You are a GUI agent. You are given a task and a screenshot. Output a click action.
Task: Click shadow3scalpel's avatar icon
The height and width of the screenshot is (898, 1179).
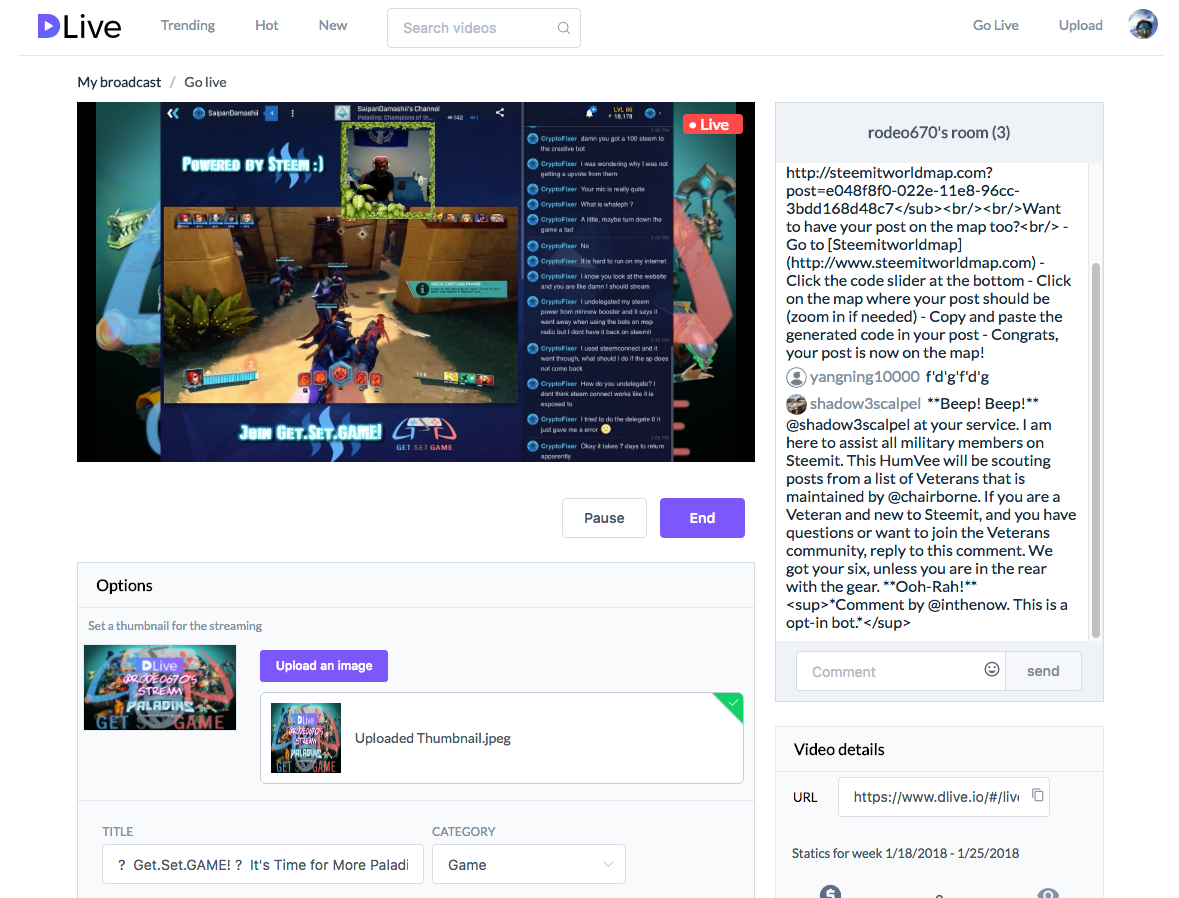796,404
